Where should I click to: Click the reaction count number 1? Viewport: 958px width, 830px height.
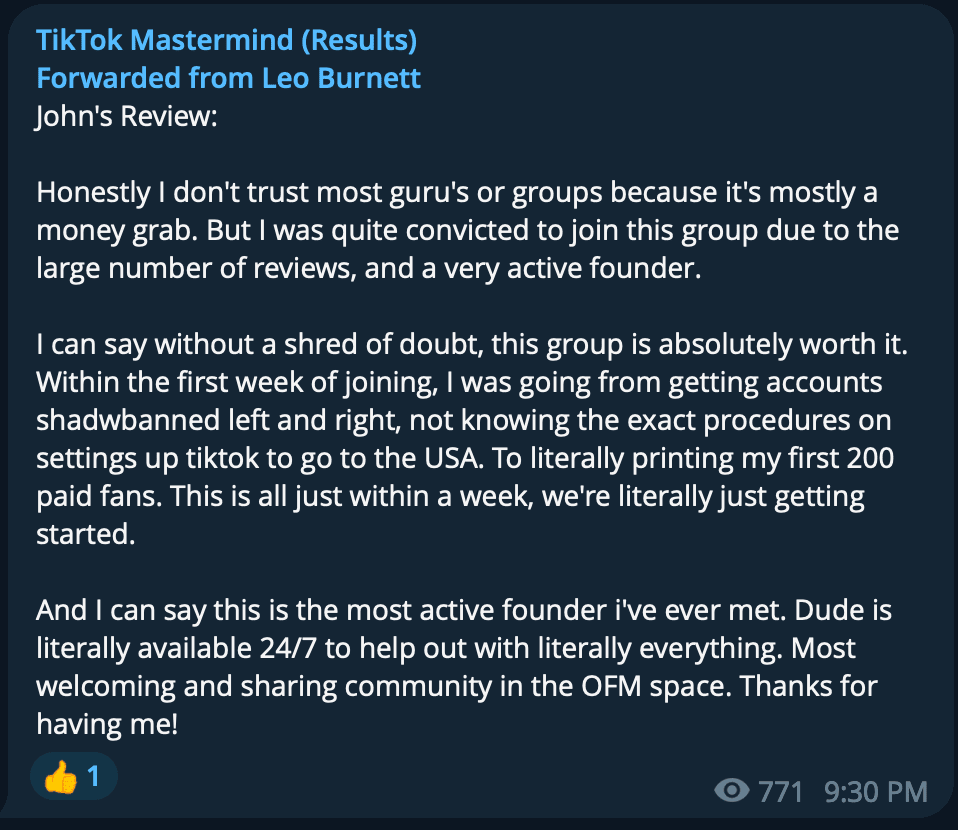(93, 777)
